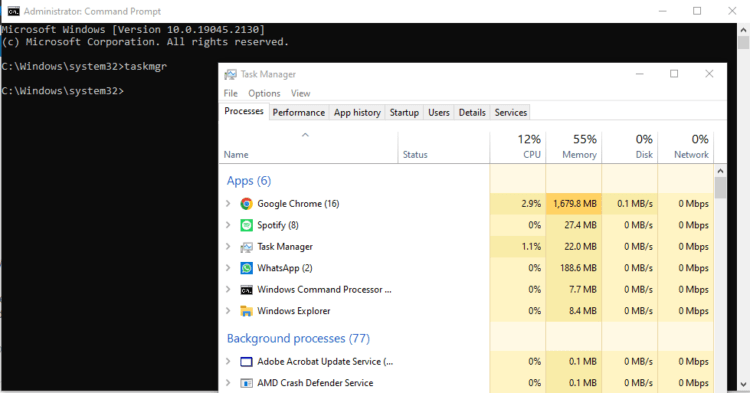Expand the WhatsApp process group

click(228, 268)
